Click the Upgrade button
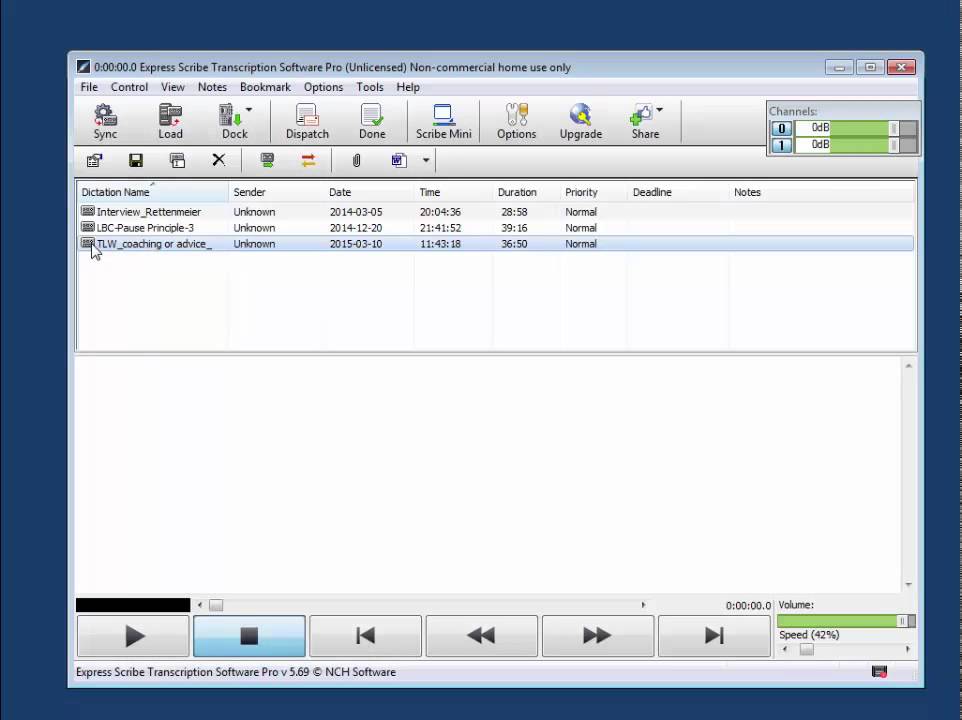This screenshot has height=720, width=962. (580, 121)
